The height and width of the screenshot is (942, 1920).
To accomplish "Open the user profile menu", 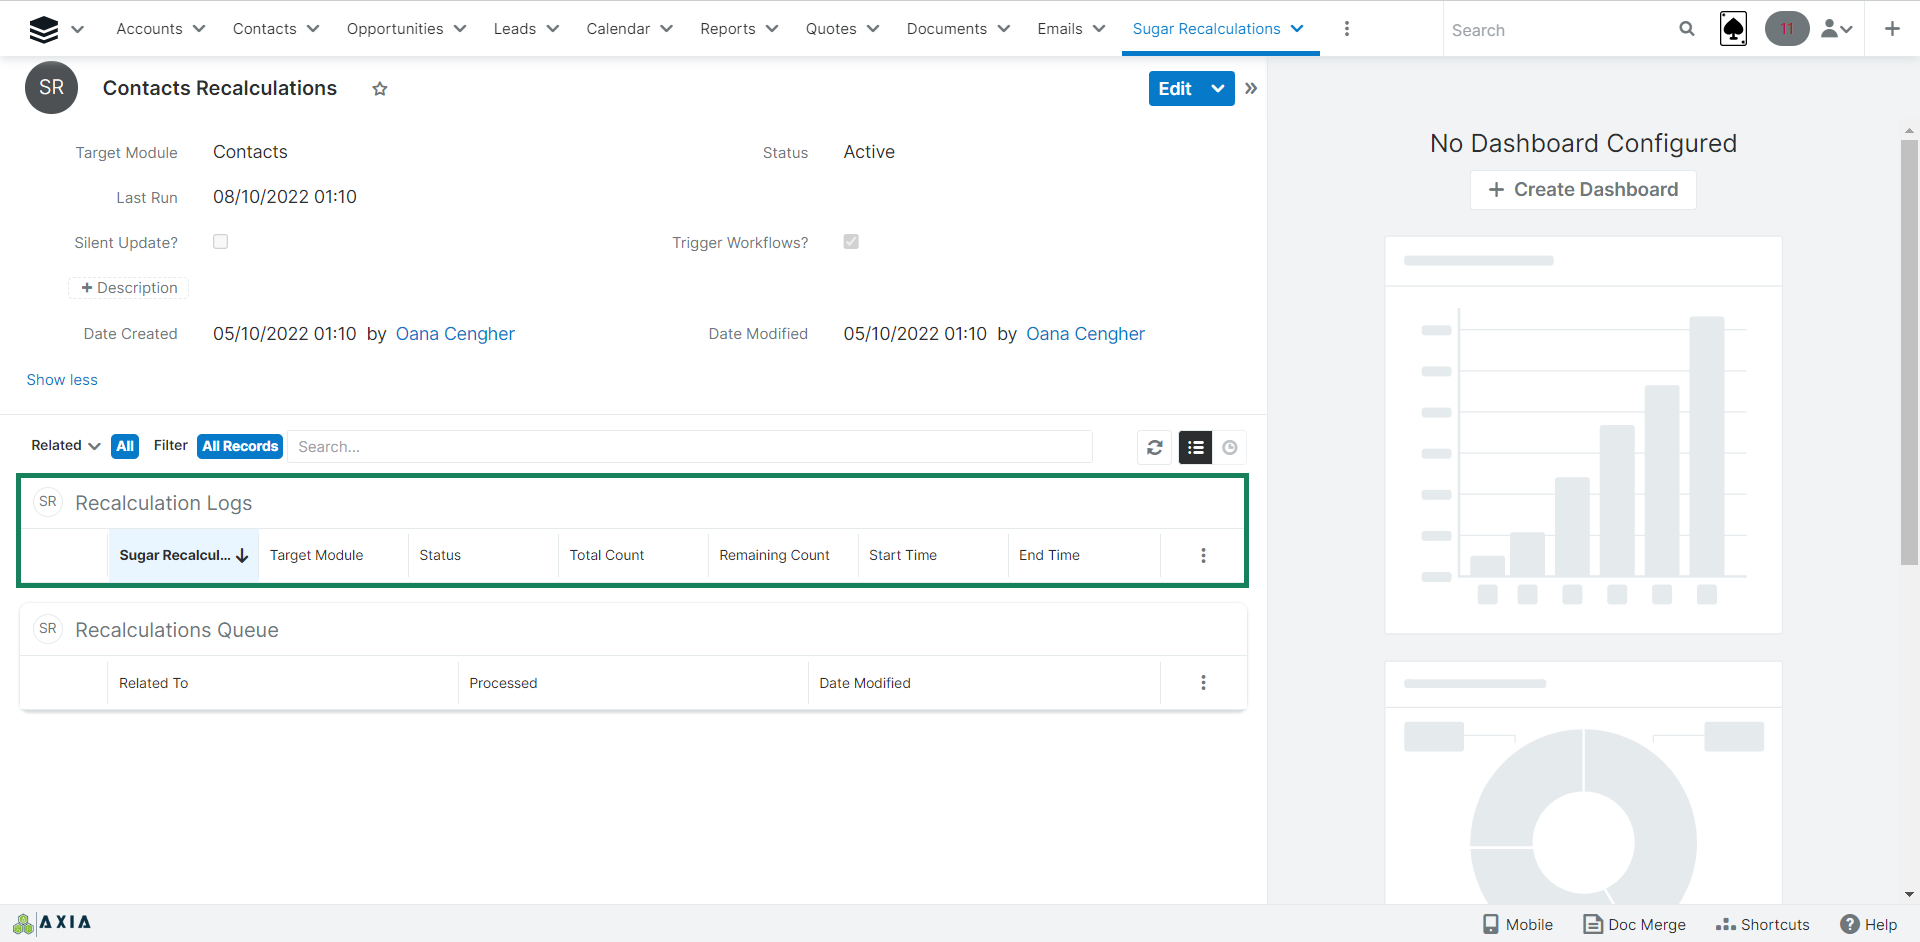I will 1837,29.
